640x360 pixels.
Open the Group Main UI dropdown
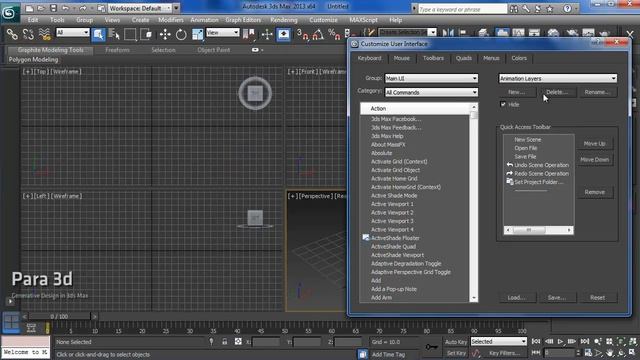pyautogui.click(x=431, y=78)
